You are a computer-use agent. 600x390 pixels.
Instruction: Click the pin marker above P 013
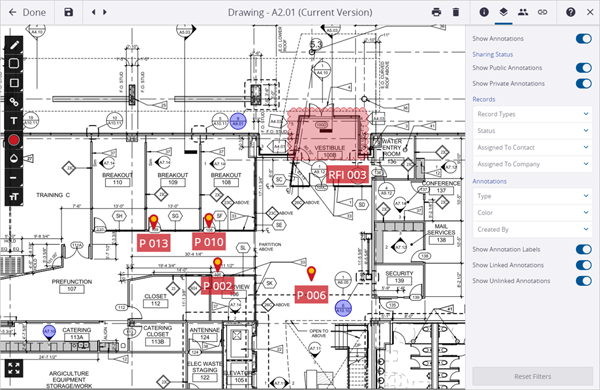point(153,222)
